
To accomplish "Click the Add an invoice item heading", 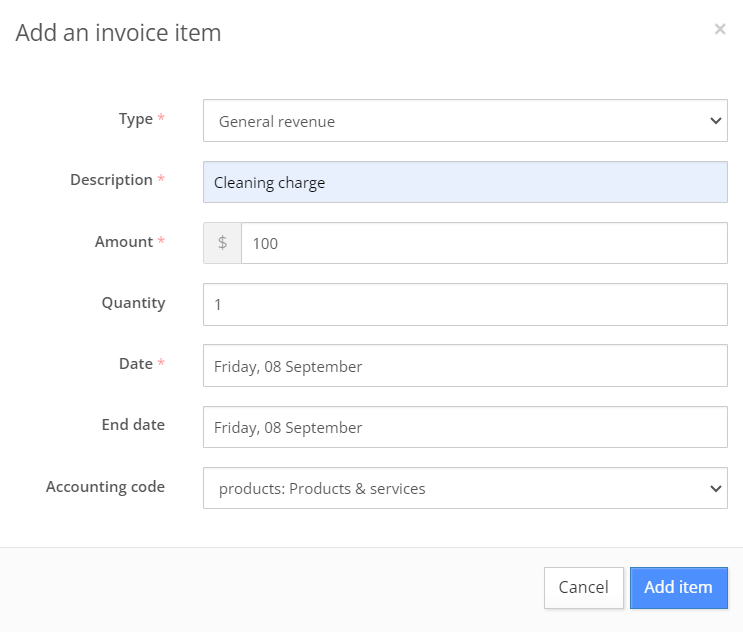I will [118, 33].
